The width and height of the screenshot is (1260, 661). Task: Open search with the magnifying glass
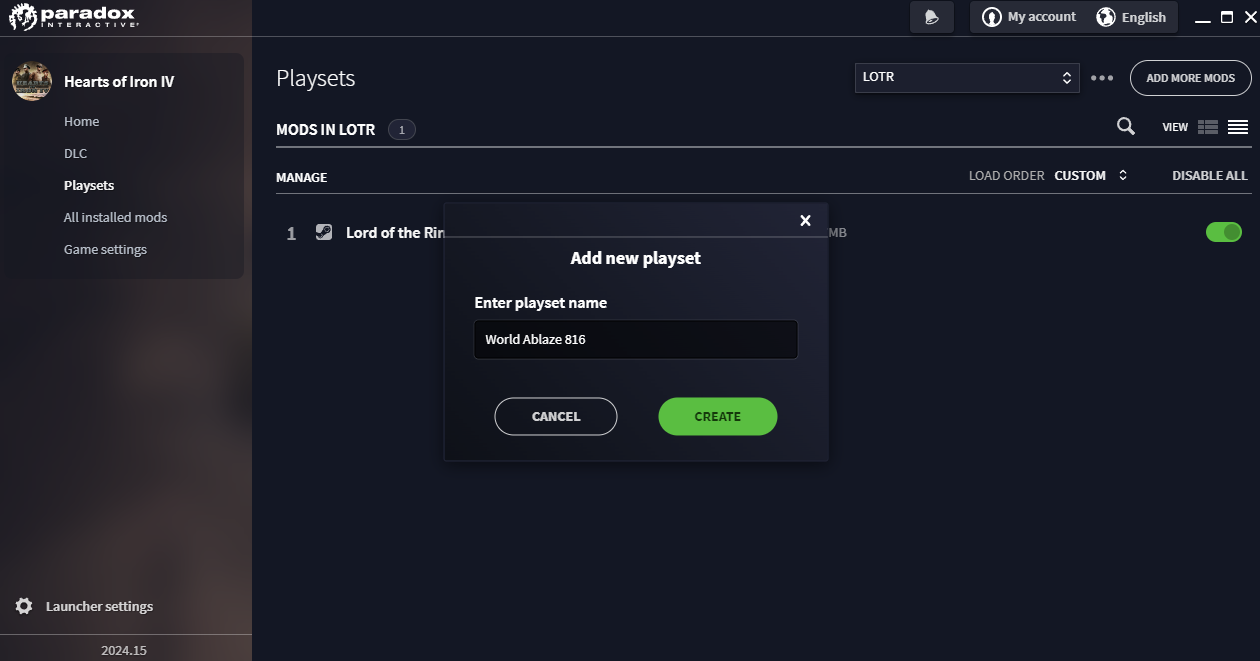pos(1126,126)
